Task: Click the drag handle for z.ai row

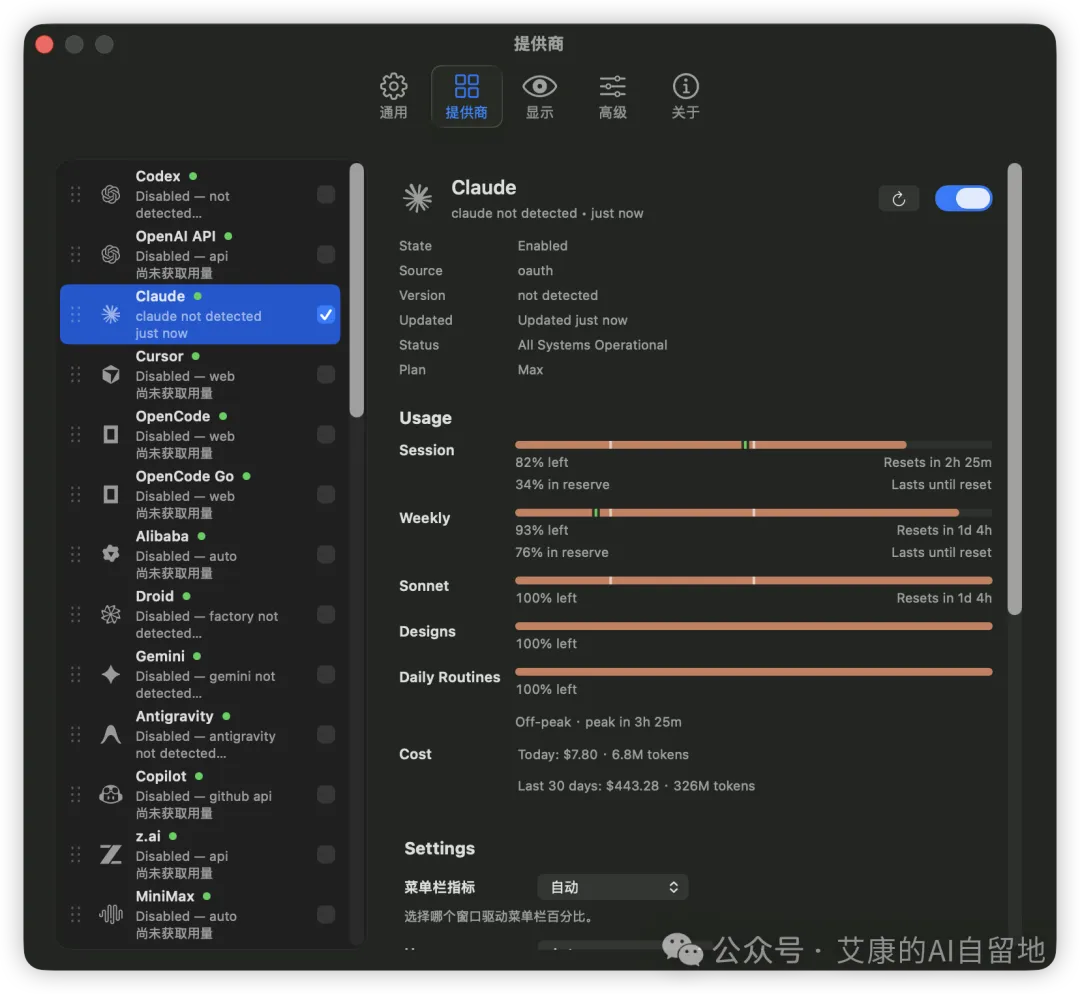Action: tap(76, 854)
